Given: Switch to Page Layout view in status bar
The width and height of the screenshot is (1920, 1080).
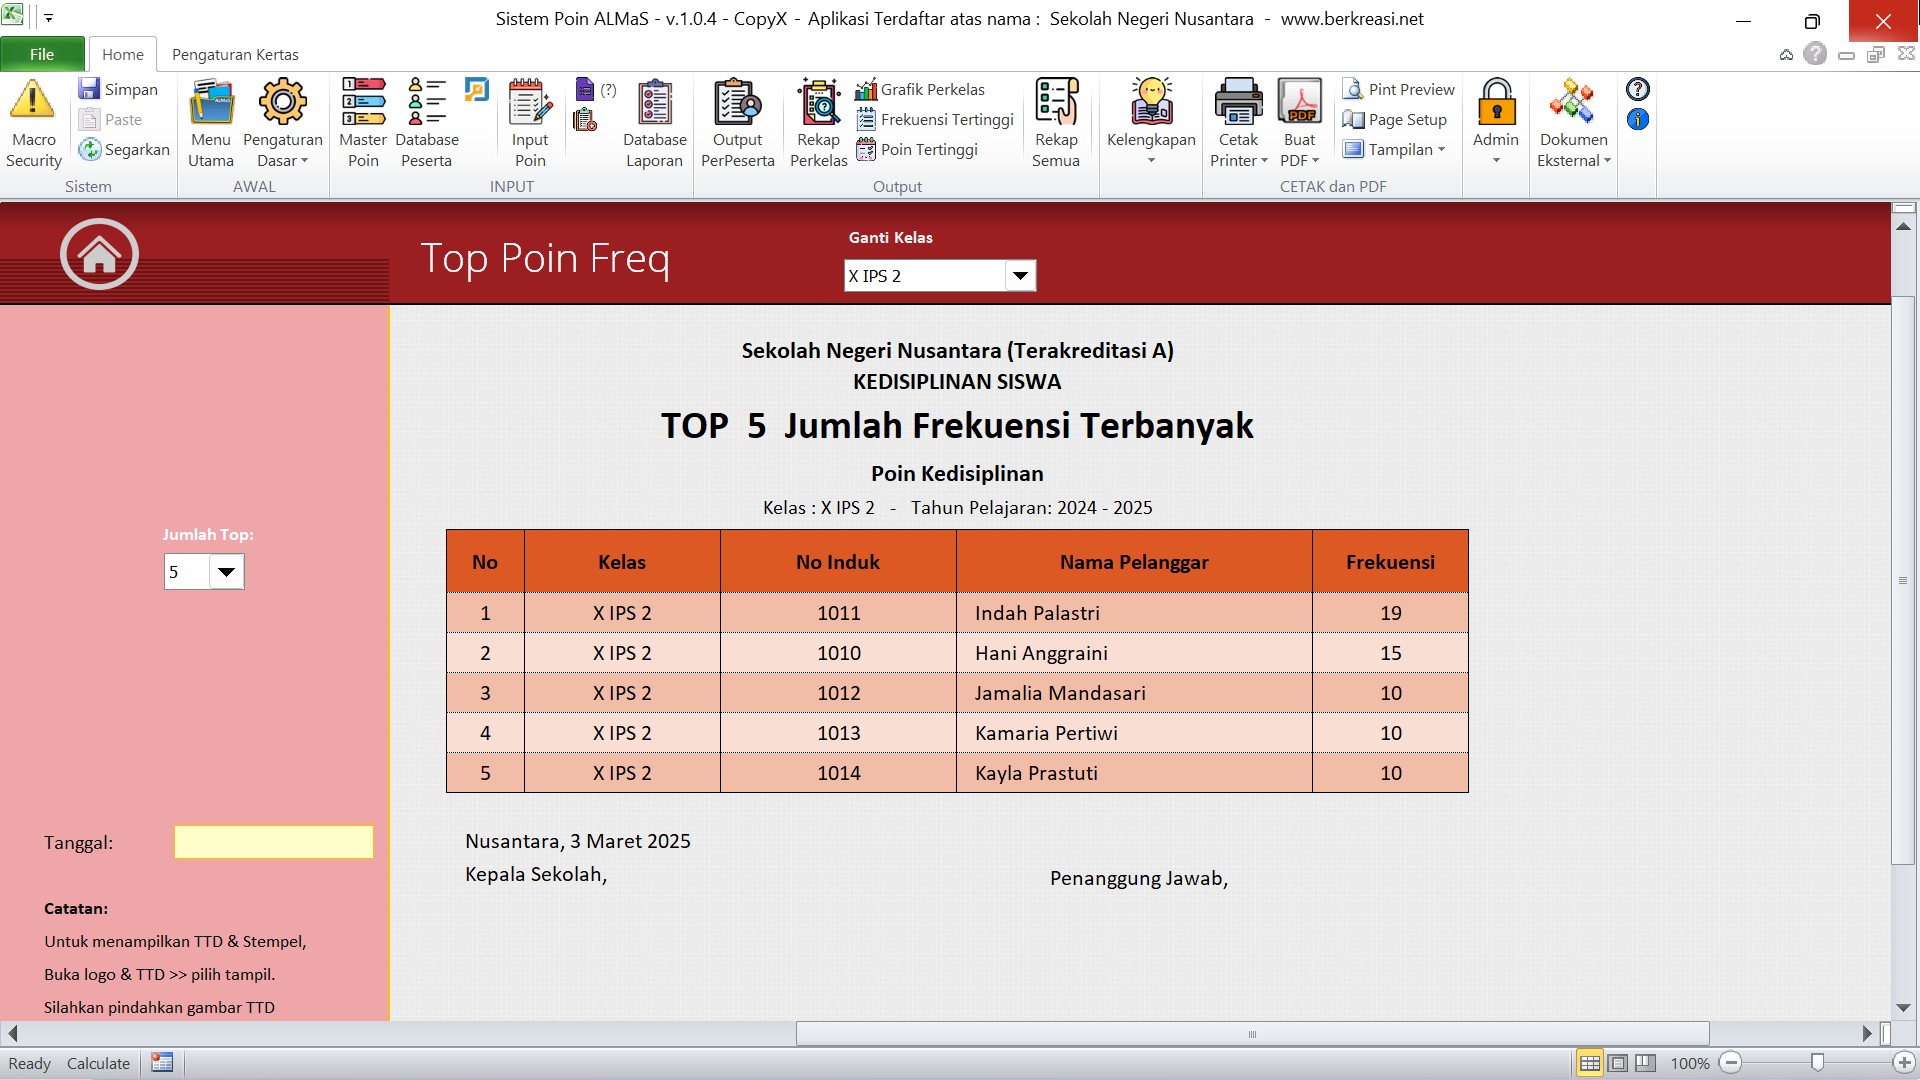Looking at the screenshot, I should tap(1617, 1063).
